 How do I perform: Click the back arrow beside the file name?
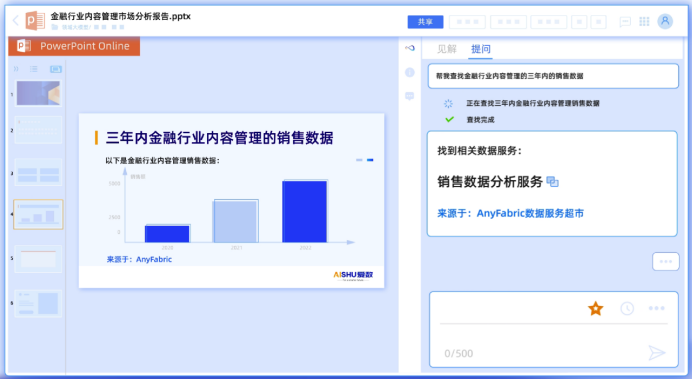pyautogui.click(x=15, y=20)
